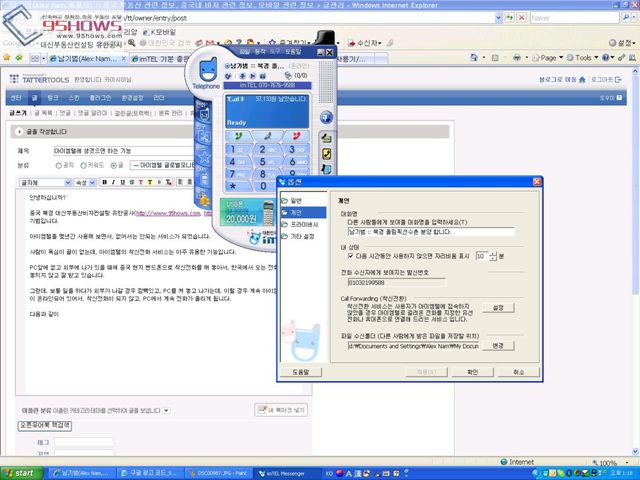Open the category dropdown beside the radio buttons
This screenshot has height=480, width=640.
162,165
